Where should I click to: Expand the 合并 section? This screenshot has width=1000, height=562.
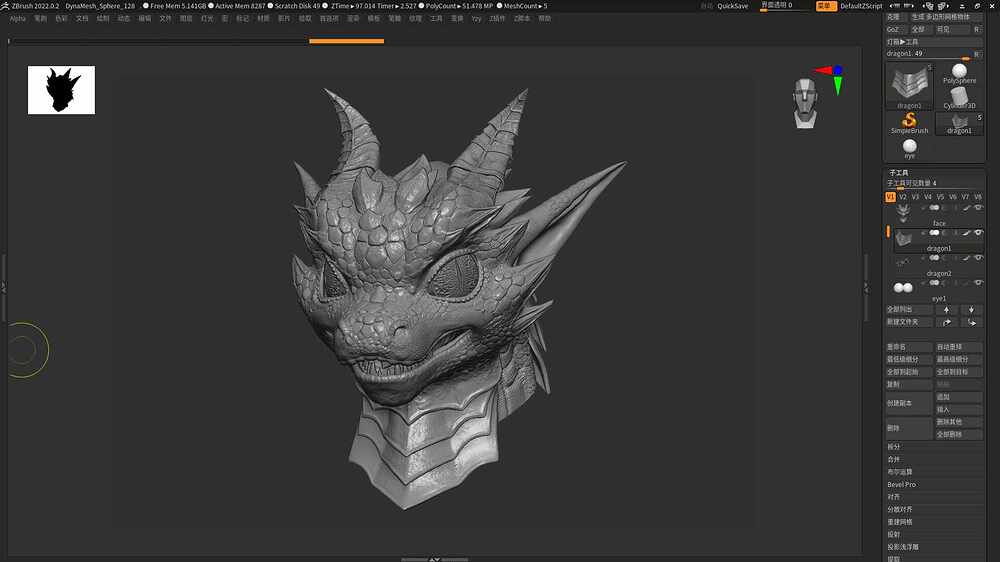tap(893, 459)
